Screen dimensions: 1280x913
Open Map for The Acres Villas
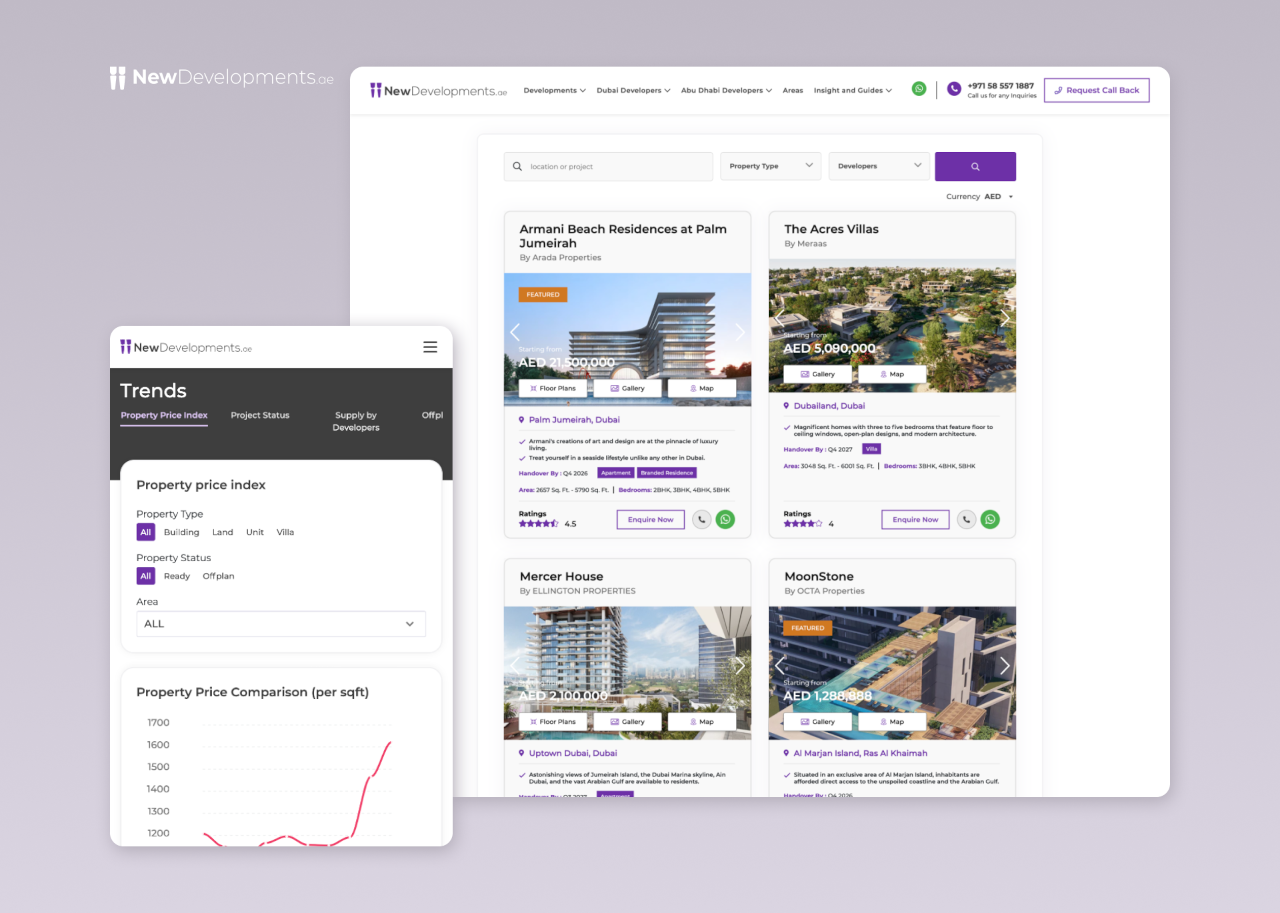(892, 374)
